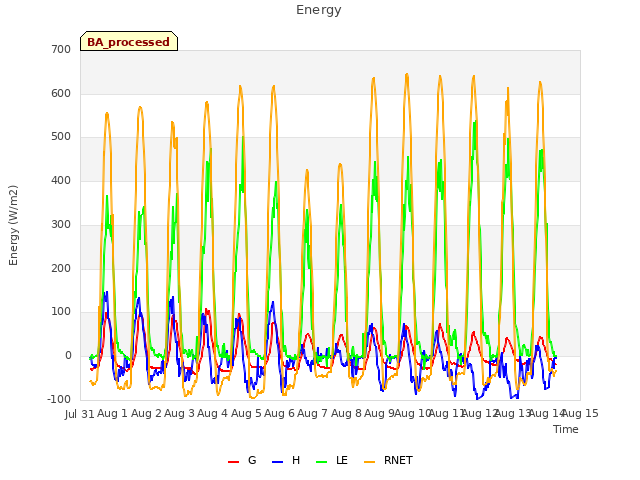Click the Aug 1 x-axis label

pyautogui.click(x=113, y=413)
